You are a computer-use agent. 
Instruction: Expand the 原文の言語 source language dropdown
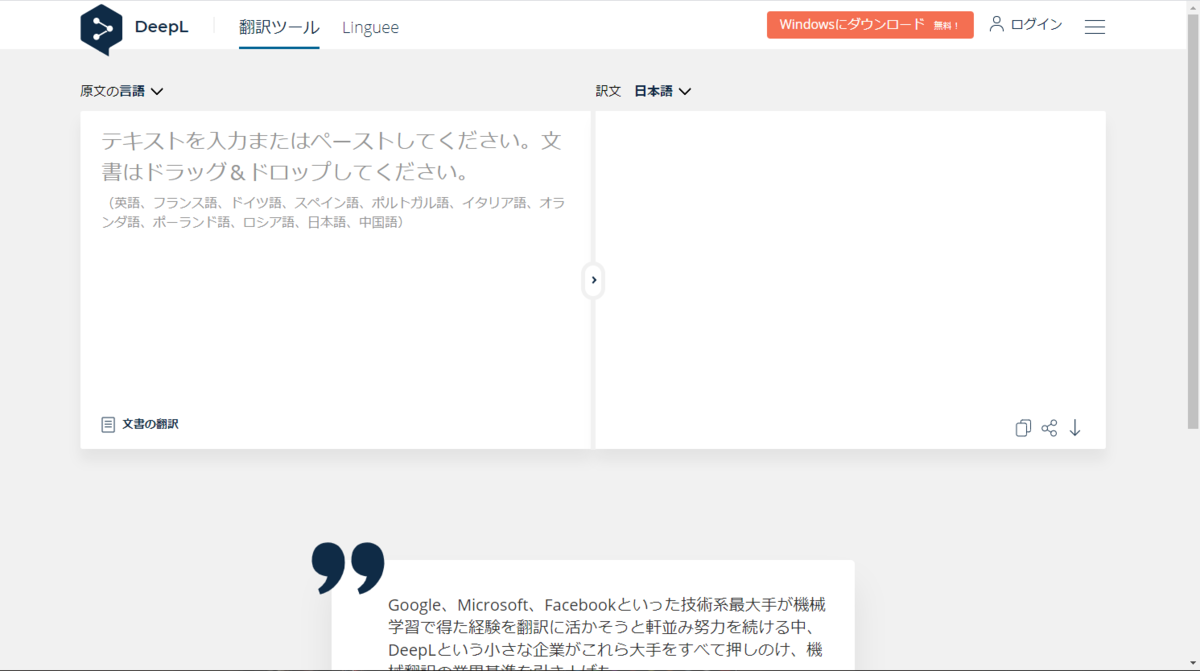[122, 91]
